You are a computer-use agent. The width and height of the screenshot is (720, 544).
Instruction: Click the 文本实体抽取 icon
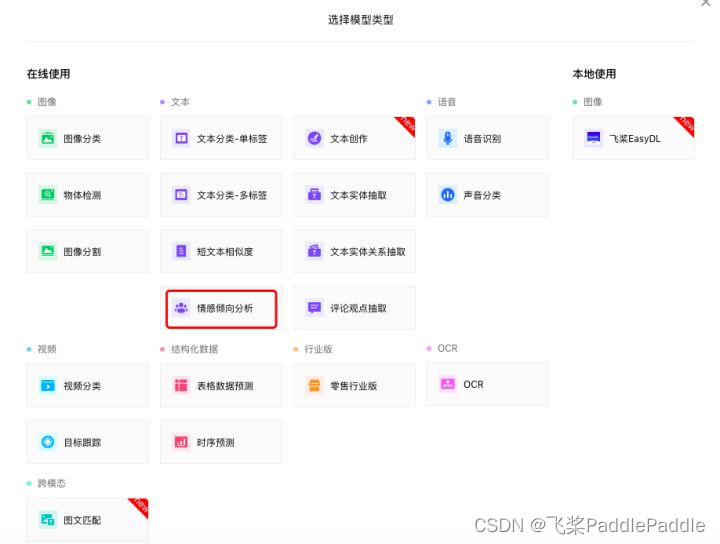pos(315,195)
